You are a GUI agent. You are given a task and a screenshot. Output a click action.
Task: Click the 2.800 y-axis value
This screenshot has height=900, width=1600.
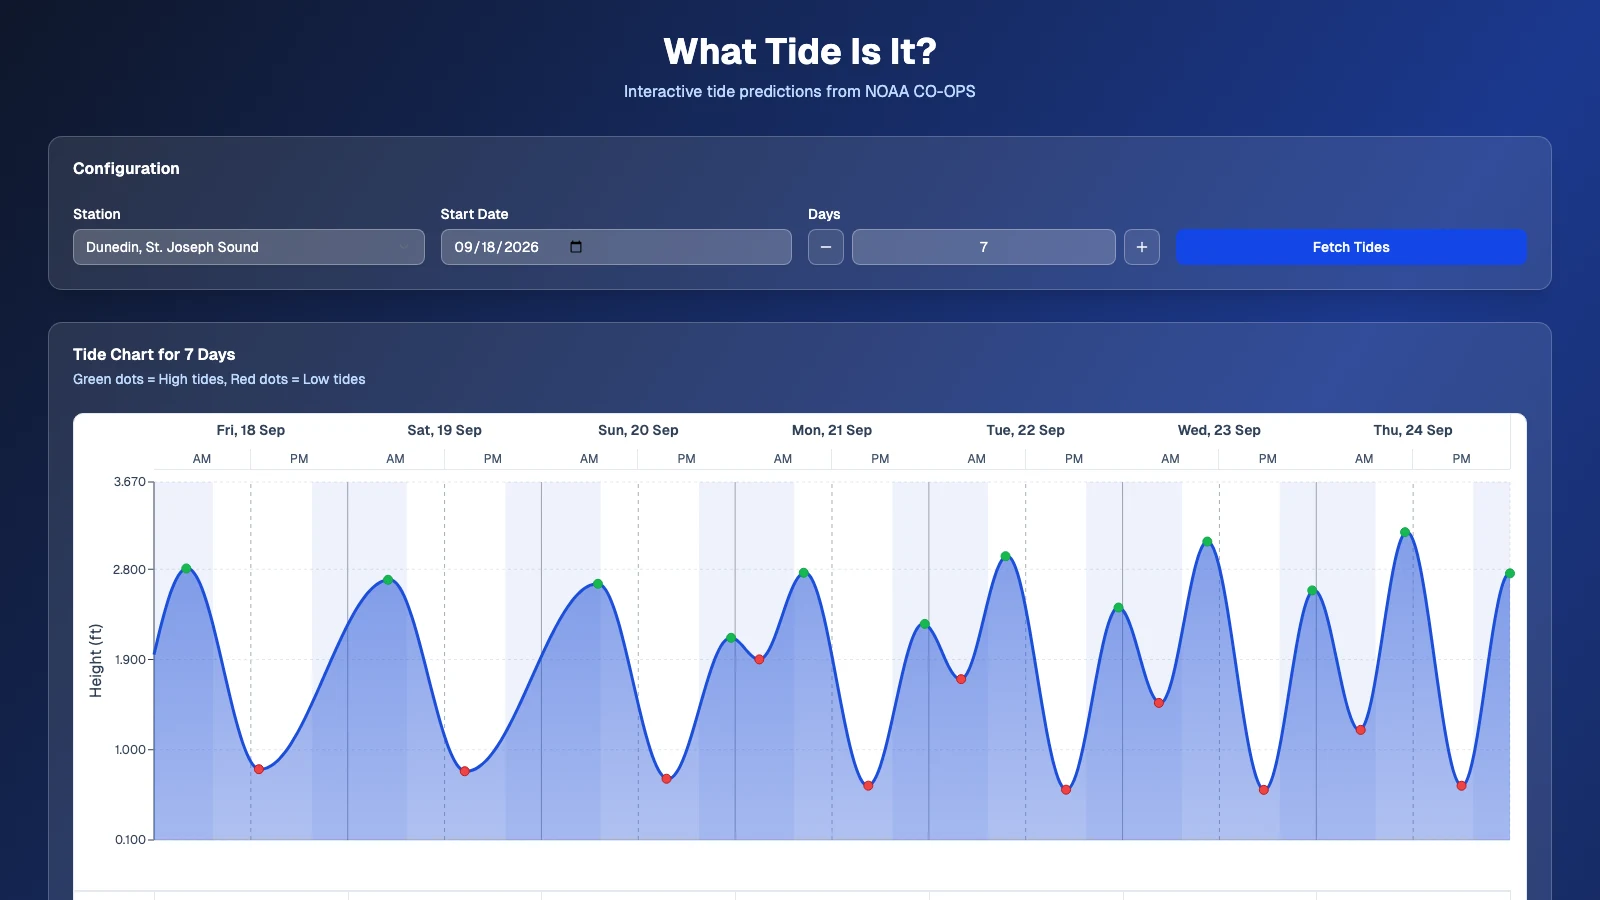pos(130,570)
